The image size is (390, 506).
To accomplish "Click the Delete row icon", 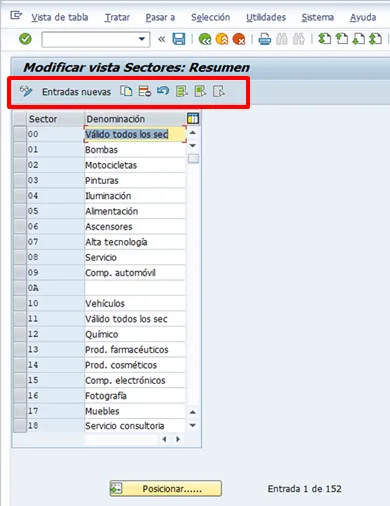I will pyautogui.click(x=145, y=91).
